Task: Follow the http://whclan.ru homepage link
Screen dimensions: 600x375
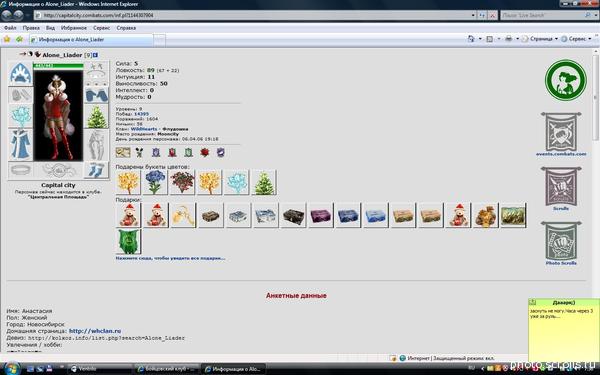Action: pos(95,331)
